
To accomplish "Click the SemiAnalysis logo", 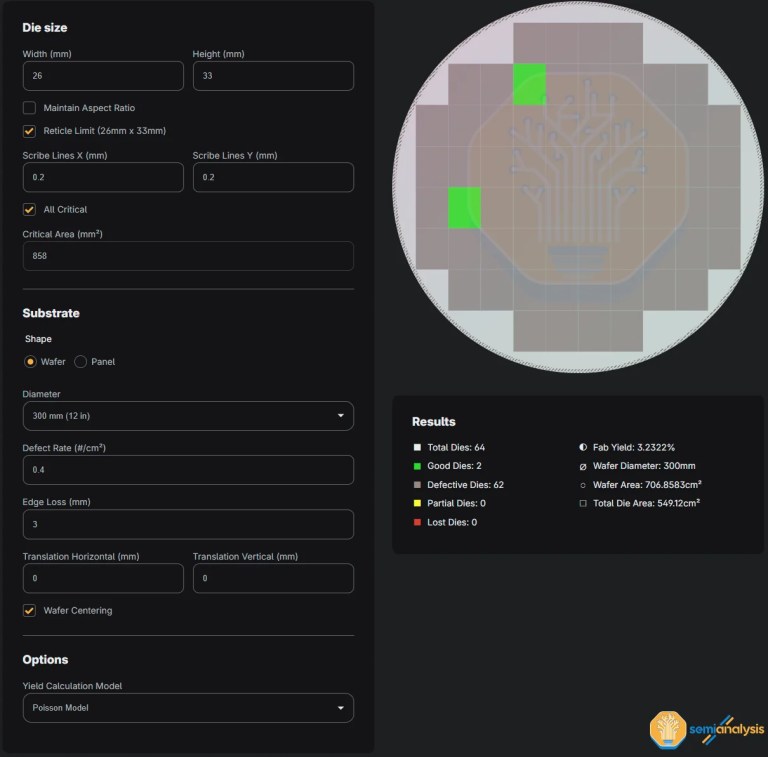I will tap(706, 729).
